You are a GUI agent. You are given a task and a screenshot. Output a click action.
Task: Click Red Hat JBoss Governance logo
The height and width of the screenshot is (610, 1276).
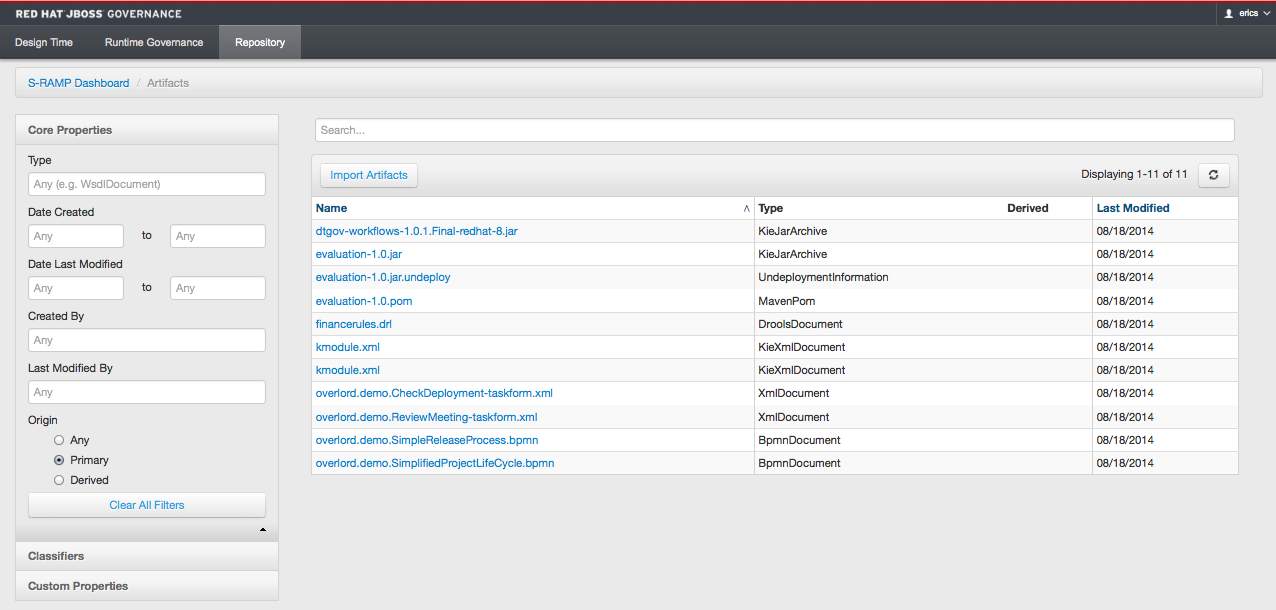[99, 14]
